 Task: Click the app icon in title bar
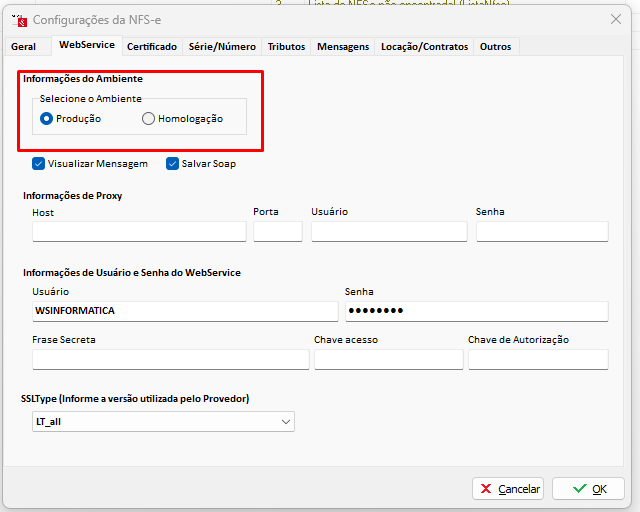[x=18, y=19]
